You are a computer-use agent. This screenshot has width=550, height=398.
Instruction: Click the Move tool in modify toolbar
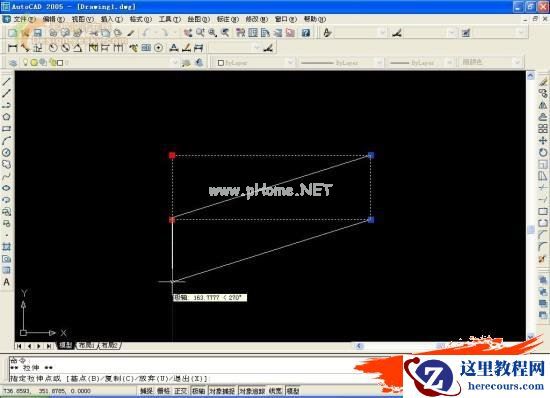coord(543,141)
